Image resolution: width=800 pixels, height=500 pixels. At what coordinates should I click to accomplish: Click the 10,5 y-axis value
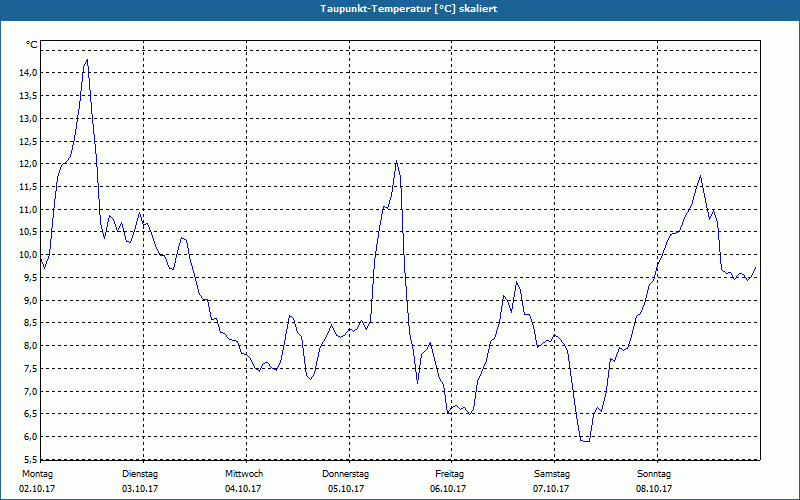click(x=28, y=232)
